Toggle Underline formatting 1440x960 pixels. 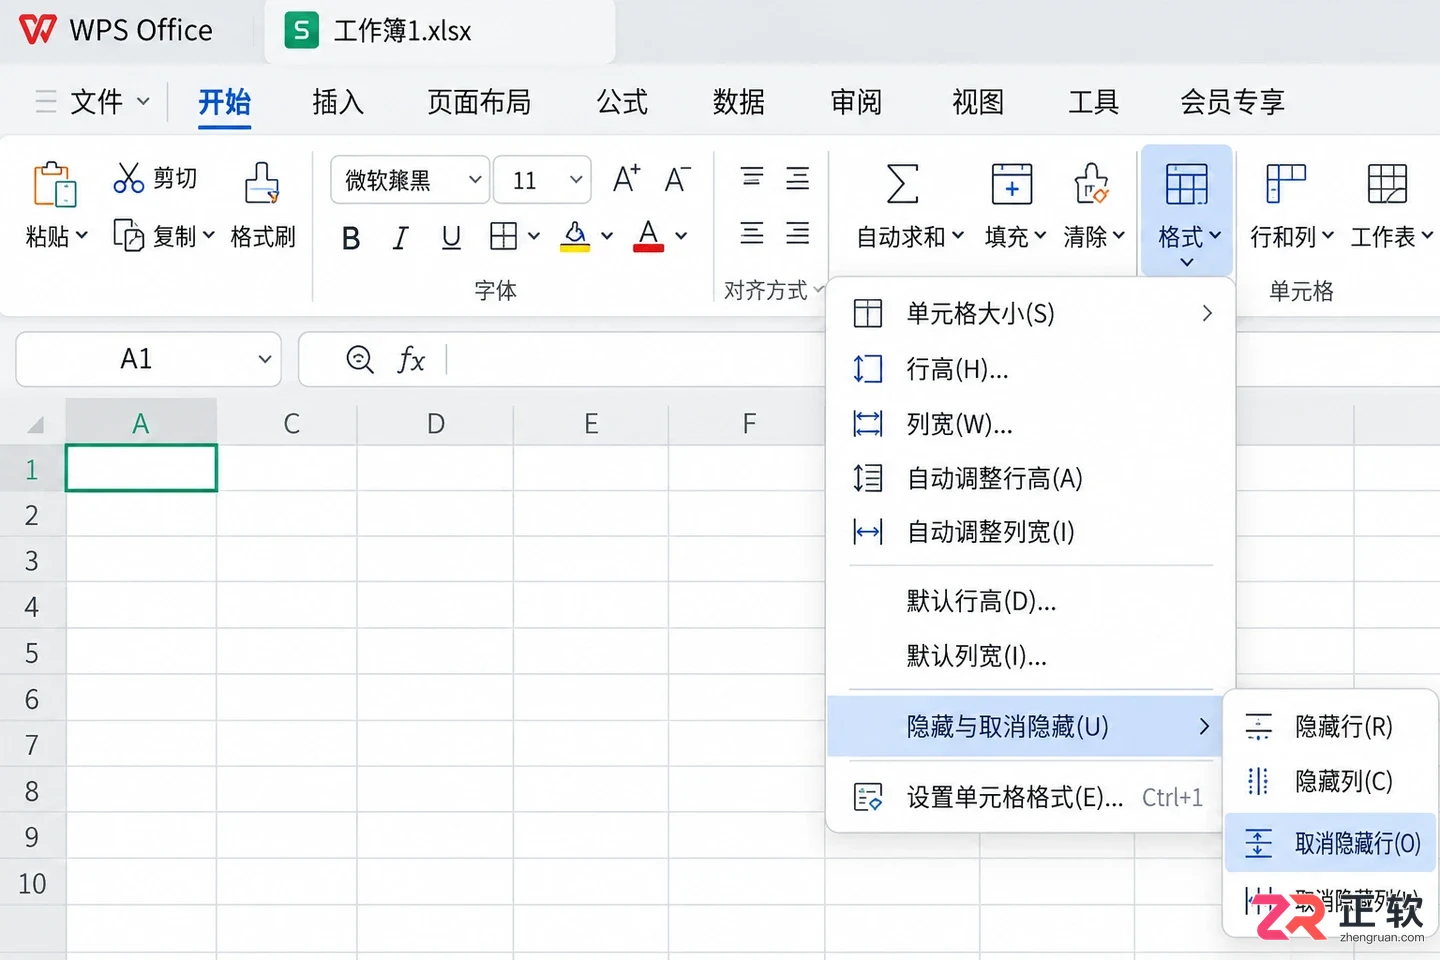(x=451, y=238)
